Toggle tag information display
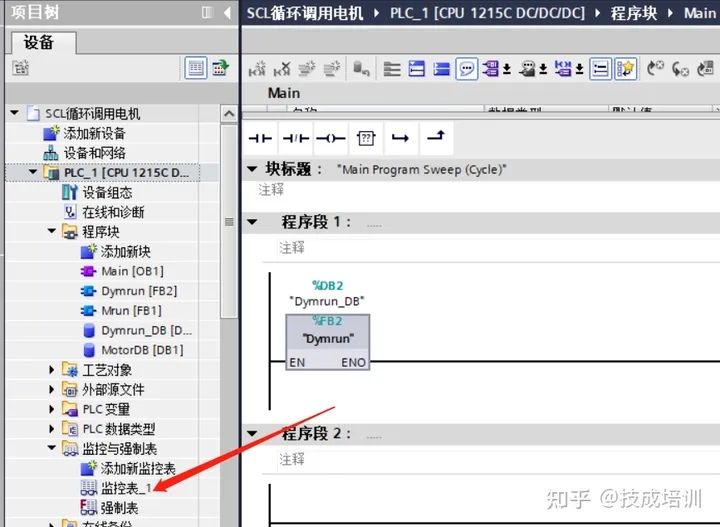 (527, 69)
